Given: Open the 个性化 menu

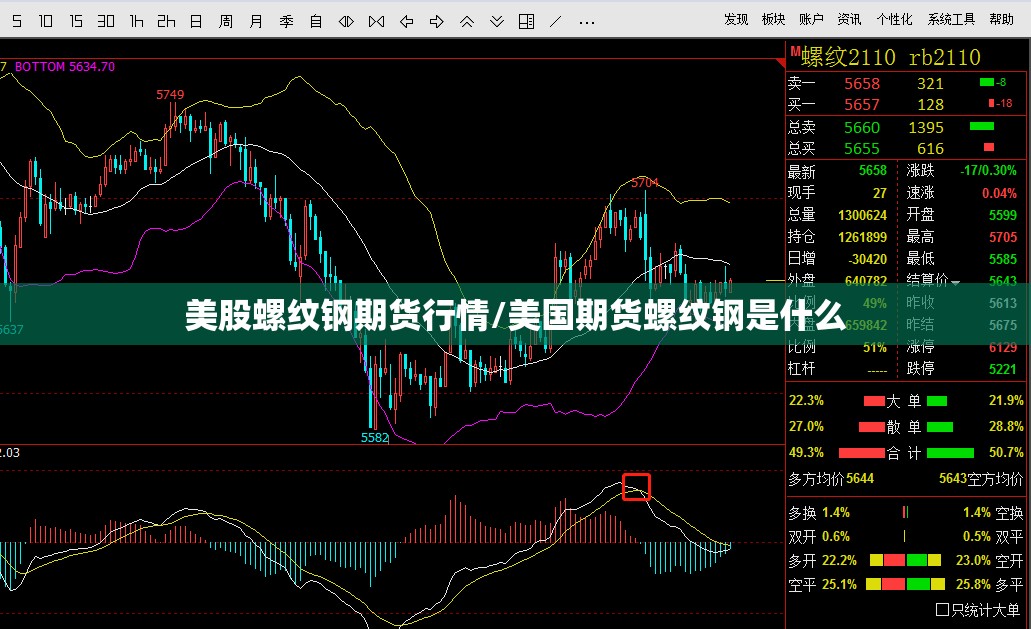Looking at the screenshot, I should pos(894,19).
